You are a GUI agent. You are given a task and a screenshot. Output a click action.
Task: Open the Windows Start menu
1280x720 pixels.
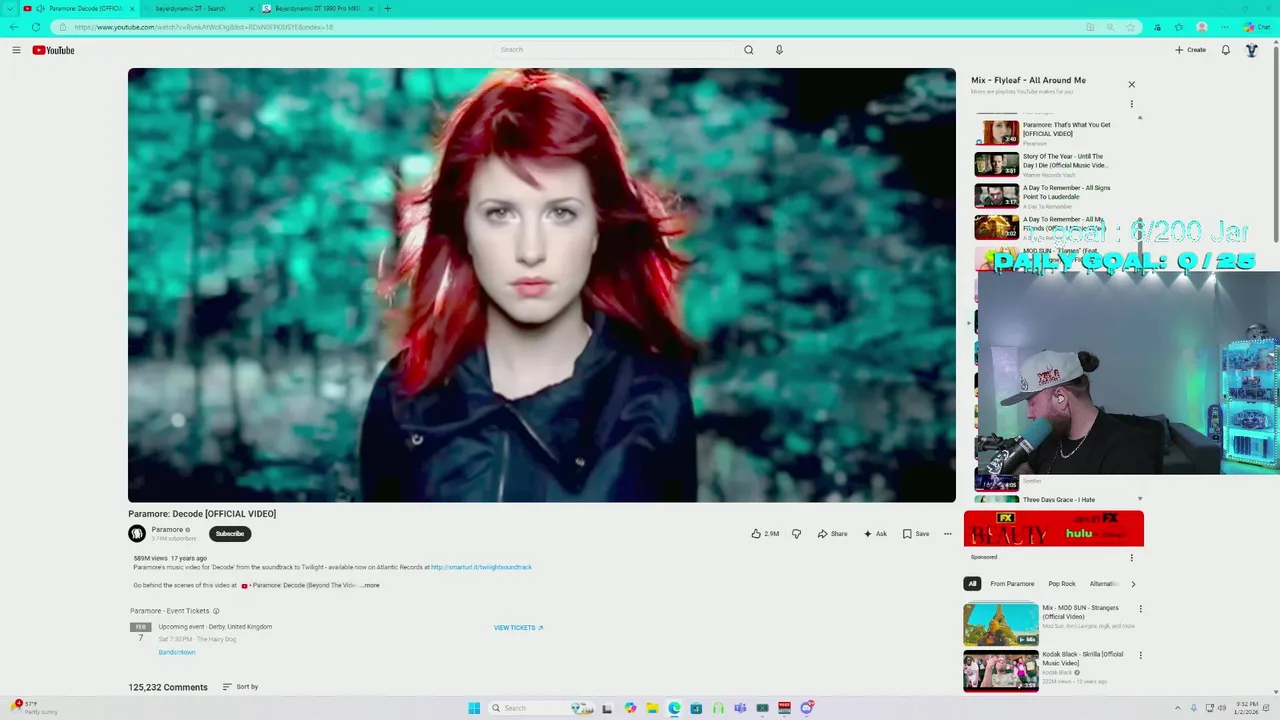pos(474,708)
